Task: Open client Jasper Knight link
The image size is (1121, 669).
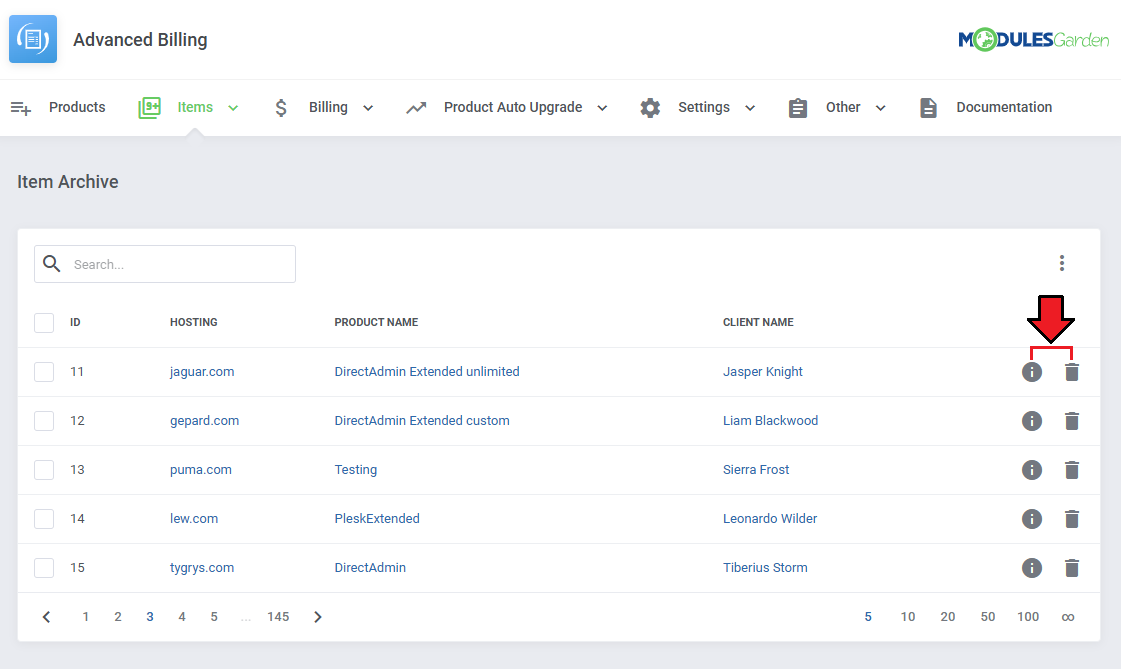Action: [763, 372]
